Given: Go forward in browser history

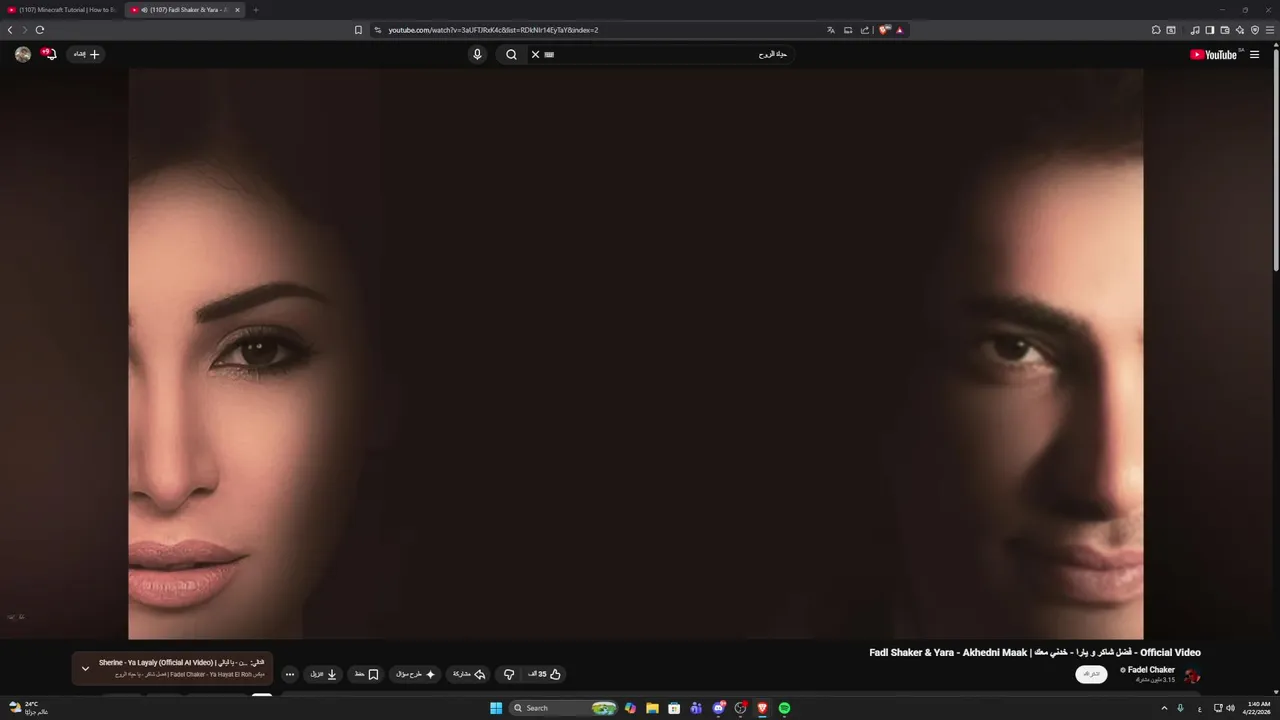Looking at the screenshot, I should coord(25,30).
